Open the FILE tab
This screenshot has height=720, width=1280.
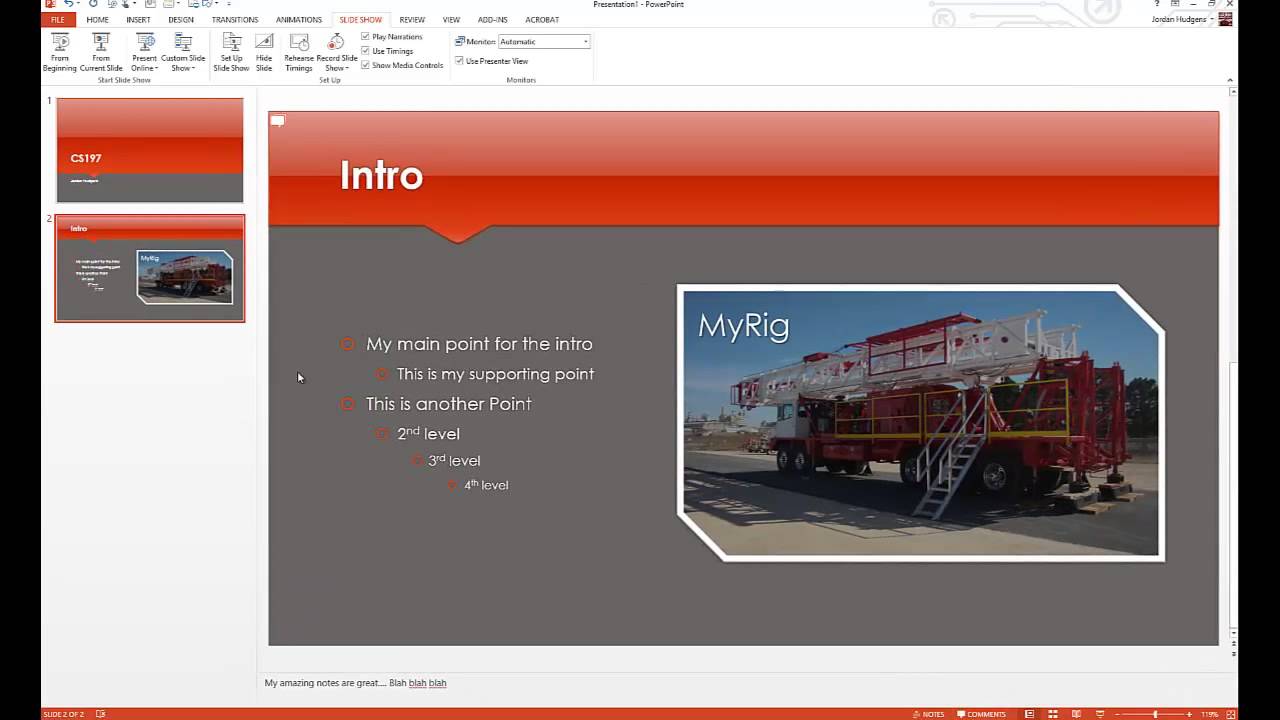[x=57, y=20]
